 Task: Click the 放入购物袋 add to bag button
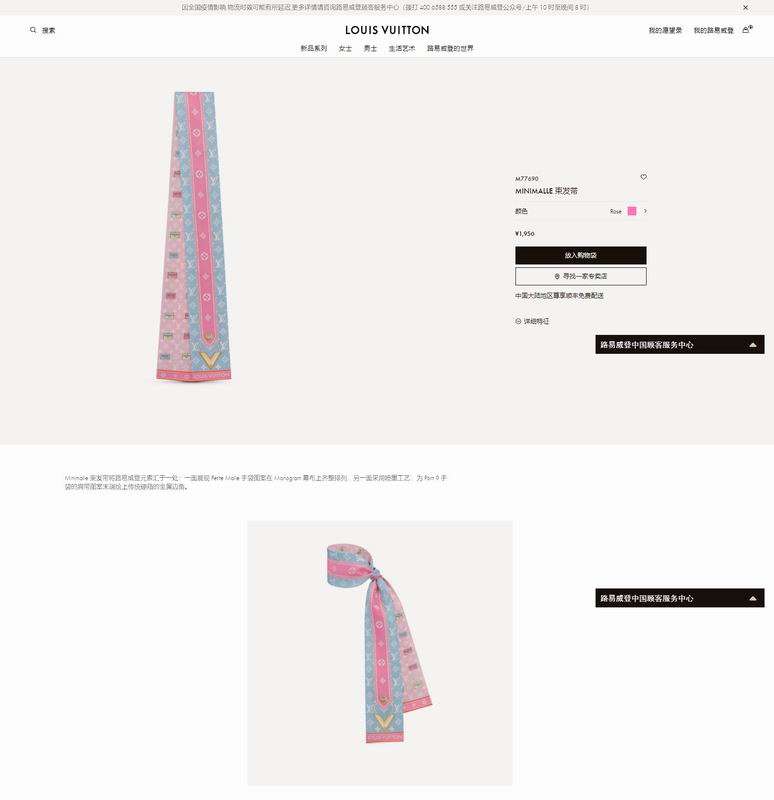pyautogui.click(x=581, y=255)
